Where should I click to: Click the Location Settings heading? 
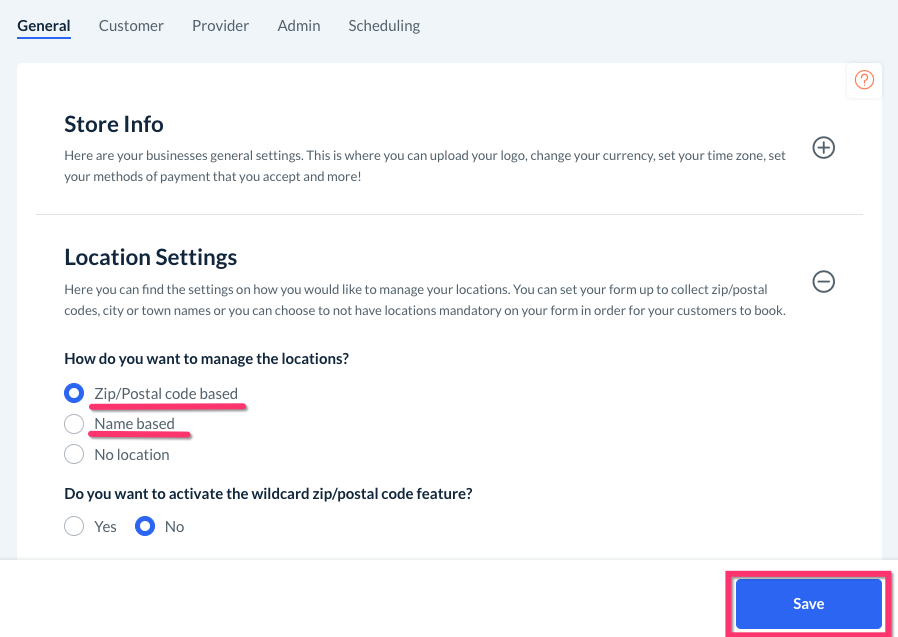(x=150, y=257)
